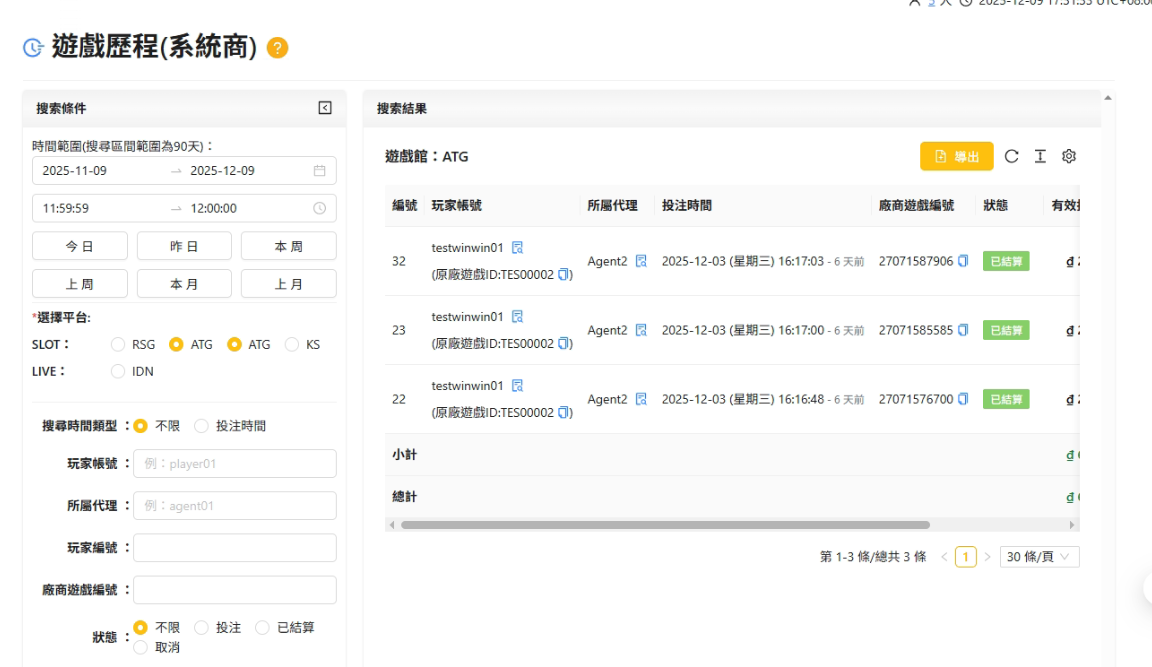
Task: Click next page arrow in pagination
Action: pyautogui.click(x=987, y=557)
